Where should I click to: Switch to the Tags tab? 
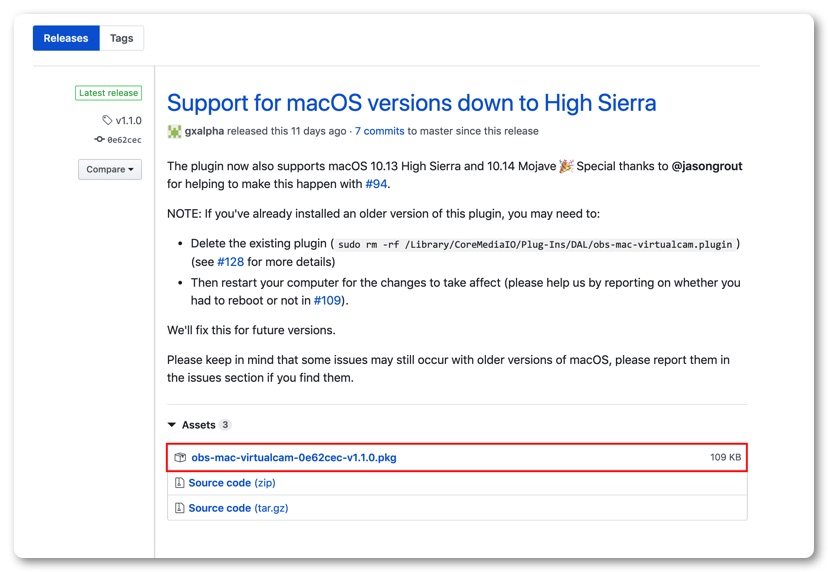pyautogui.click(x=121, y=38)
